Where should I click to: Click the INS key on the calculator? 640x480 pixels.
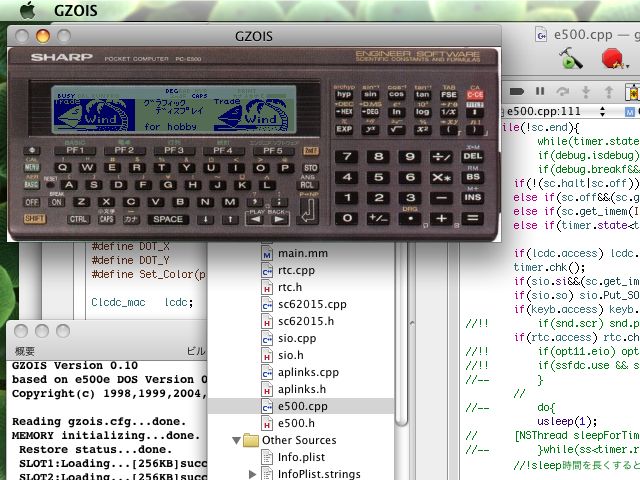click(473, 198)
